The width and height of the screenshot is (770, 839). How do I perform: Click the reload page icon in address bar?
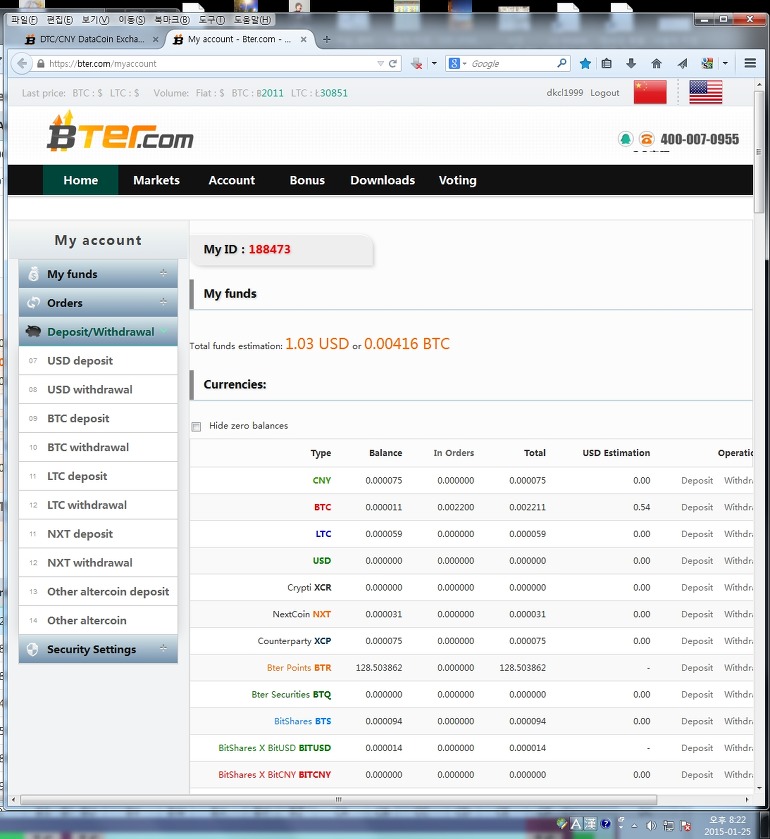[x=392, y=63]
